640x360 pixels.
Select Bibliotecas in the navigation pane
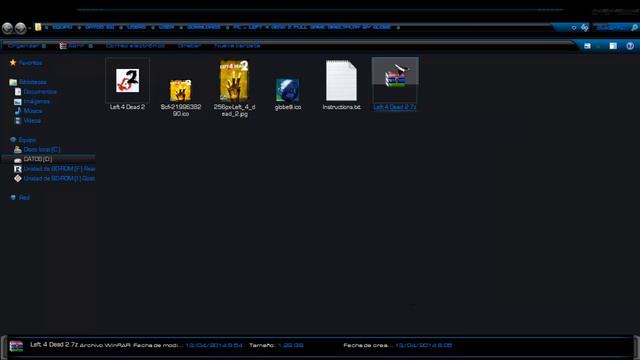coord(33,82)
